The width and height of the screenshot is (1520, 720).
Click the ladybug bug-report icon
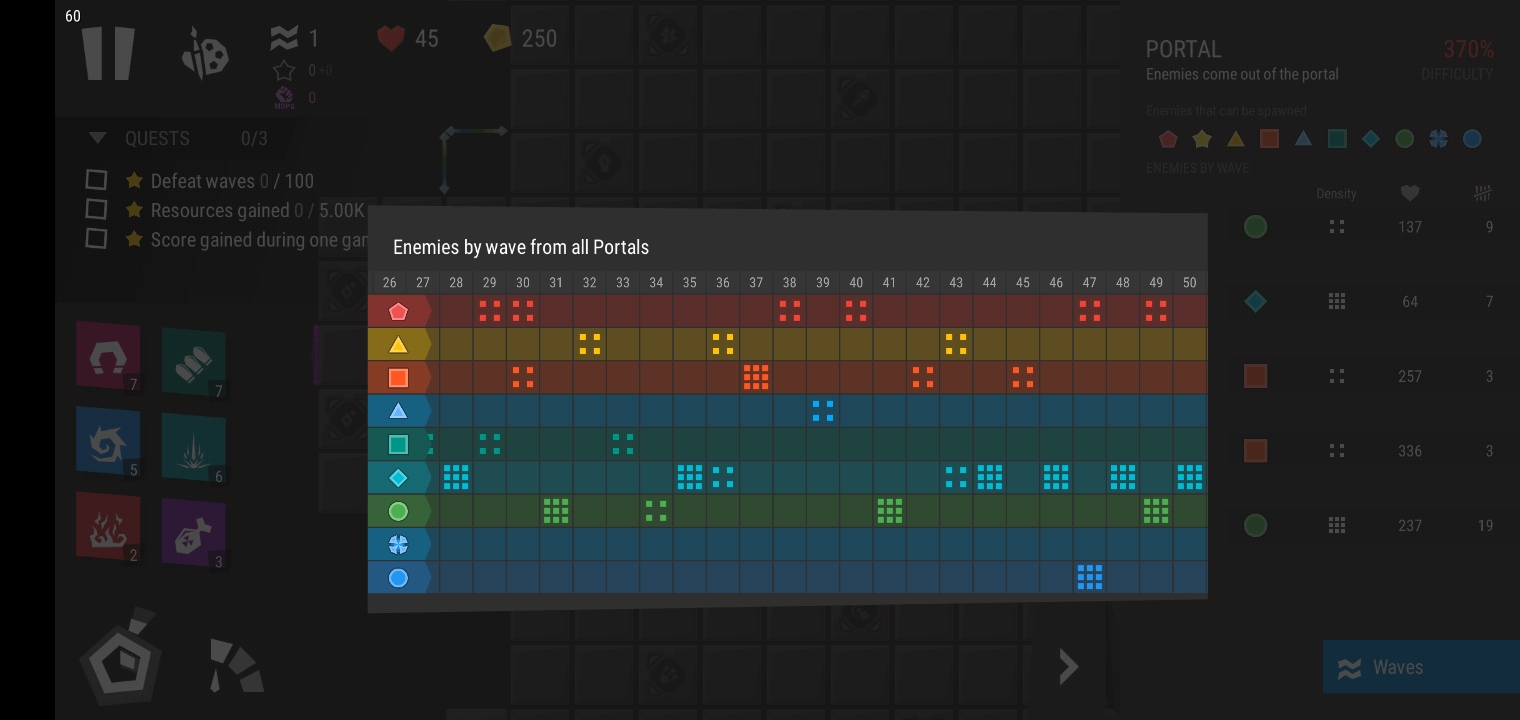click(x=205, y=53)
